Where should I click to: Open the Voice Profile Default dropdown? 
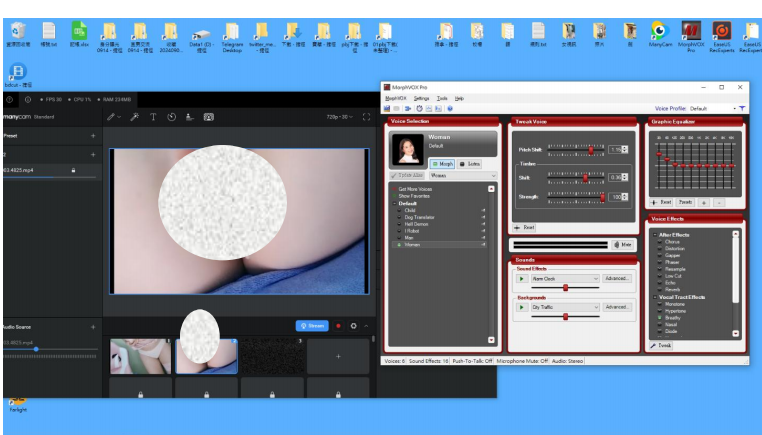click(712, 108)
